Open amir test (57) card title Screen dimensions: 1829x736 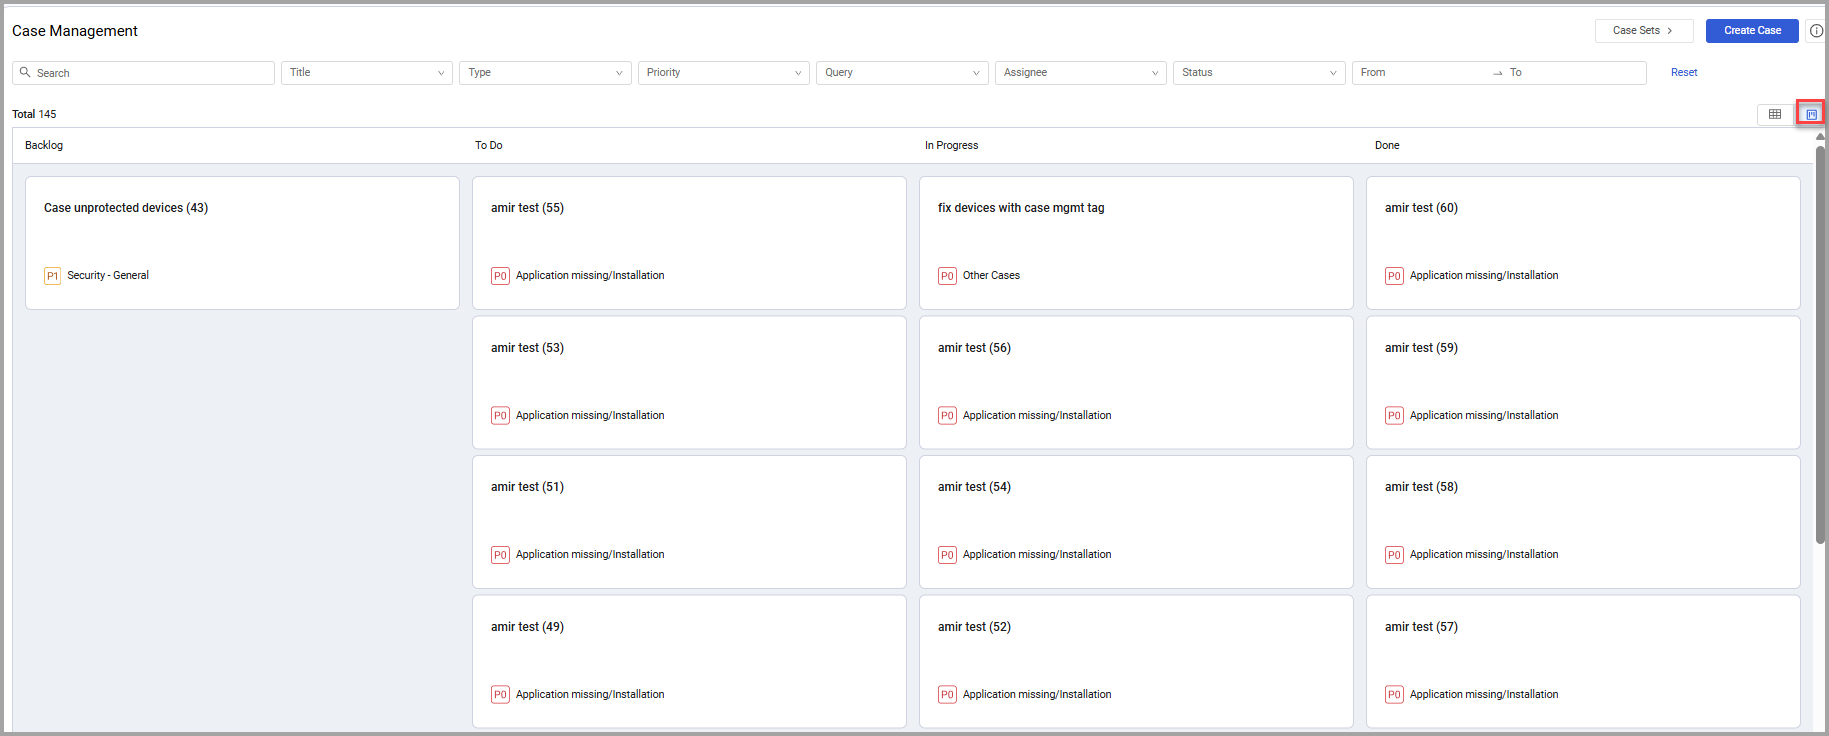point(1421,627)
